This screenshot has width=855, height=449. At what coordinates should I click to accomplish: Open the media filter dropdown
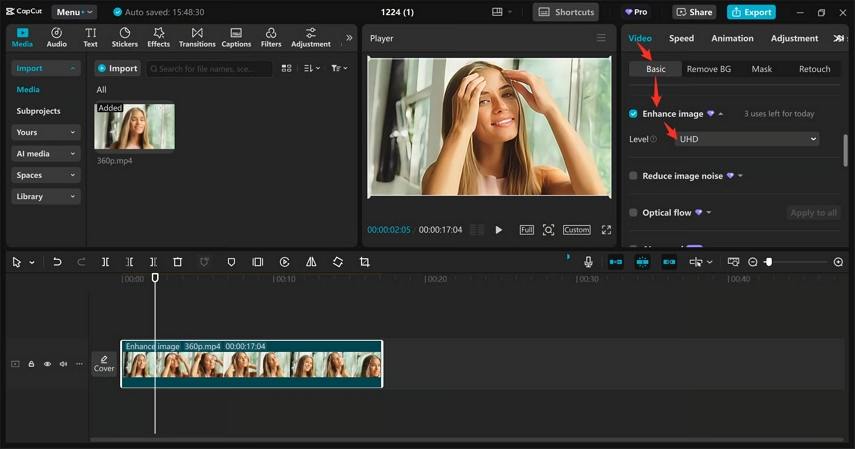339,68
